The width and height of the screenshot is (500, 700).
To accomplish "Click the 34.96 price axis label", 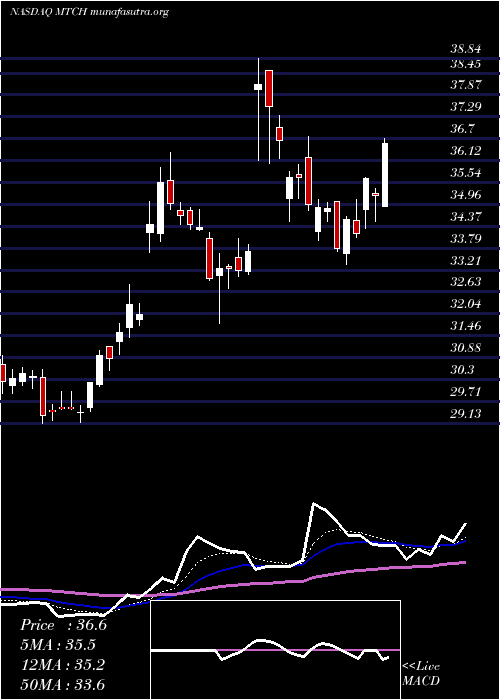I will pyautogui.click(x=466, y=195).
